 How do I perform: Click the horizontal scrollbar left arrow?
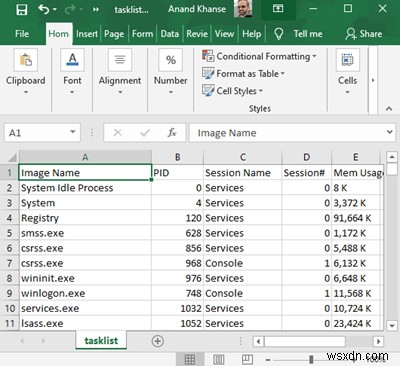(x=258, y=341)
